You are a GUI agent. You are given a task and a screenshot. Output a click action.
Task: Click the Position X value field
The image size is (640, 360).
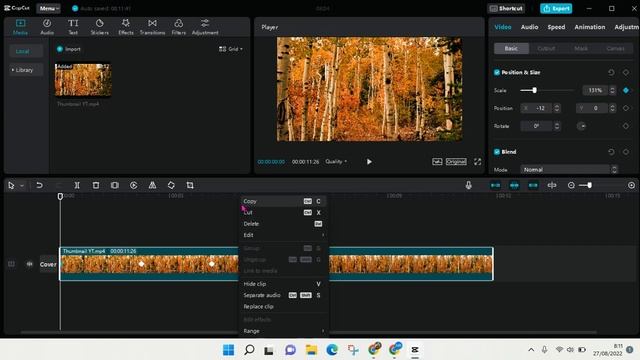point(541,108)
